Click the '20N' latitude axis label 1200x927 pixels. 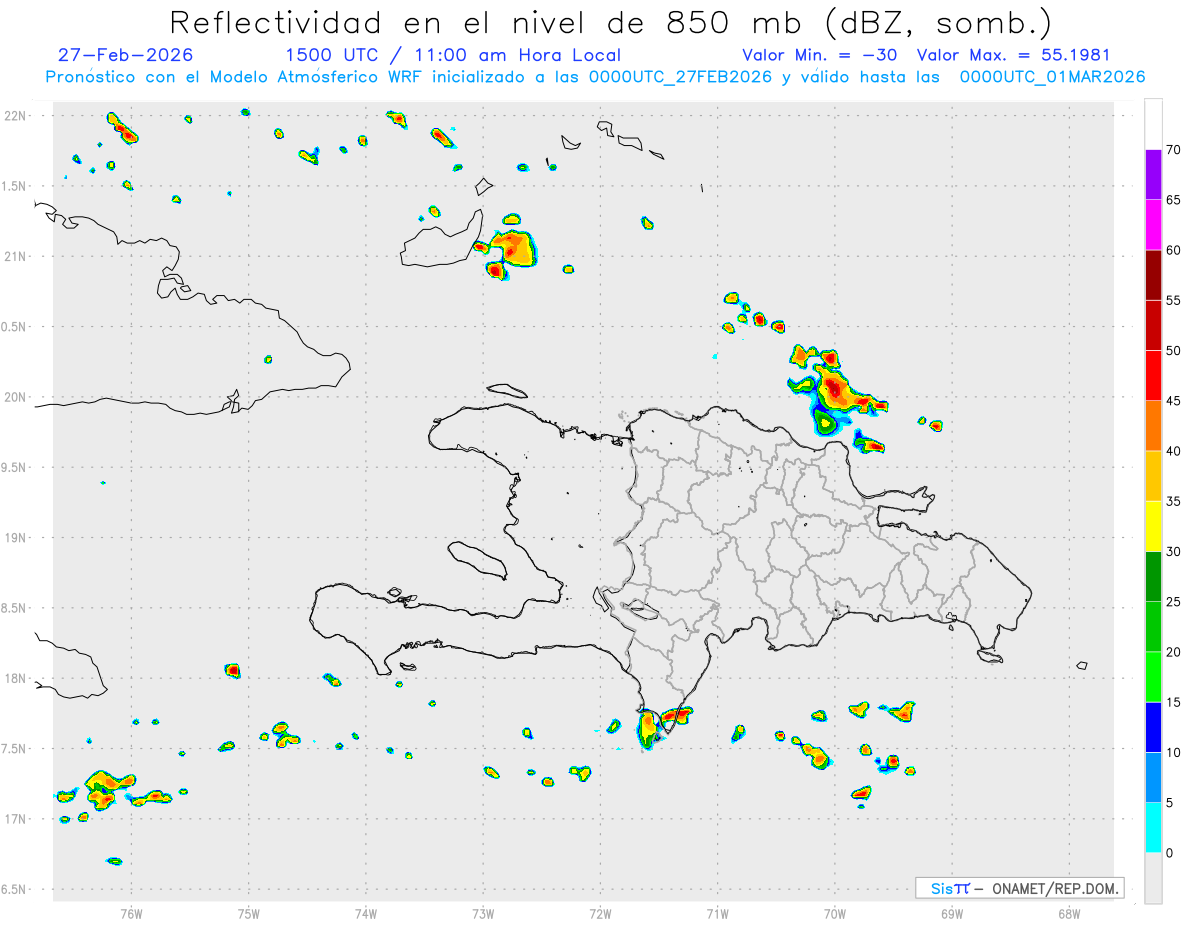click(16, 397)
